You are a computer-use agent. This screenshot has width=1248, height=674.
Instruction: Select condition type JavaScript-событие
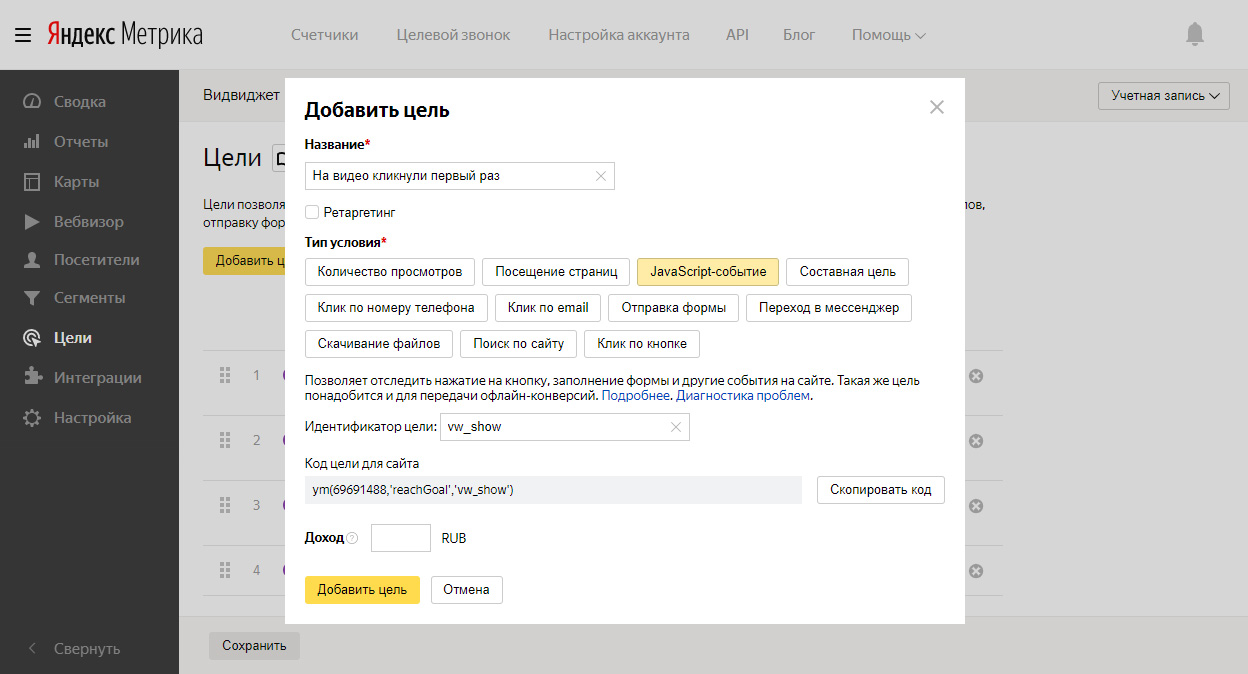coord(708,271)
